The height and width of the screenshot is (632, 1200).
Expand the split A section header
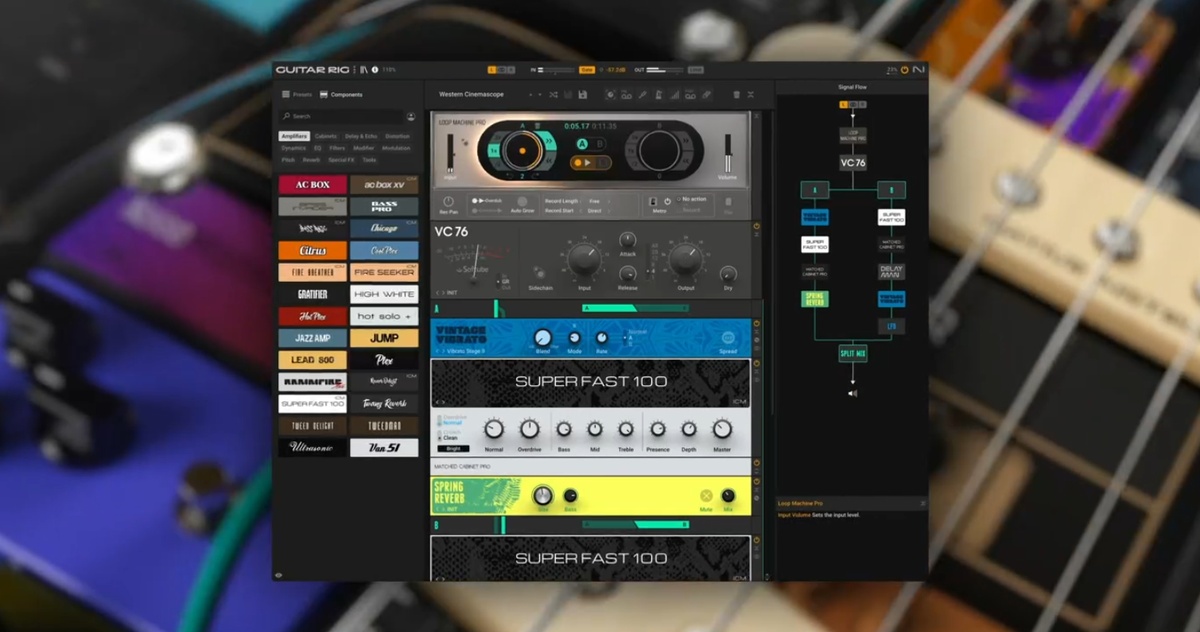click(x=436, y=308)
